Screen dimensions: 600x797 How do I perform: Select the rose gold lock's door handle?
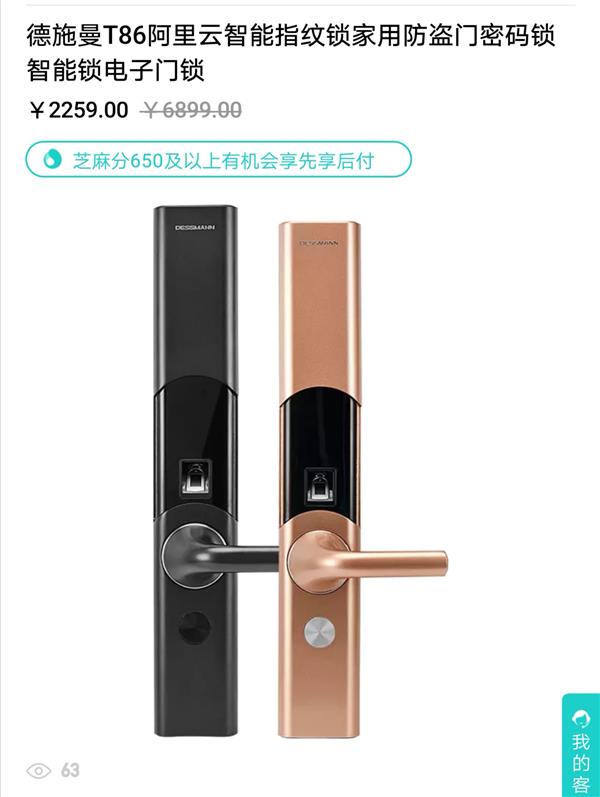(x=366, y=563)
